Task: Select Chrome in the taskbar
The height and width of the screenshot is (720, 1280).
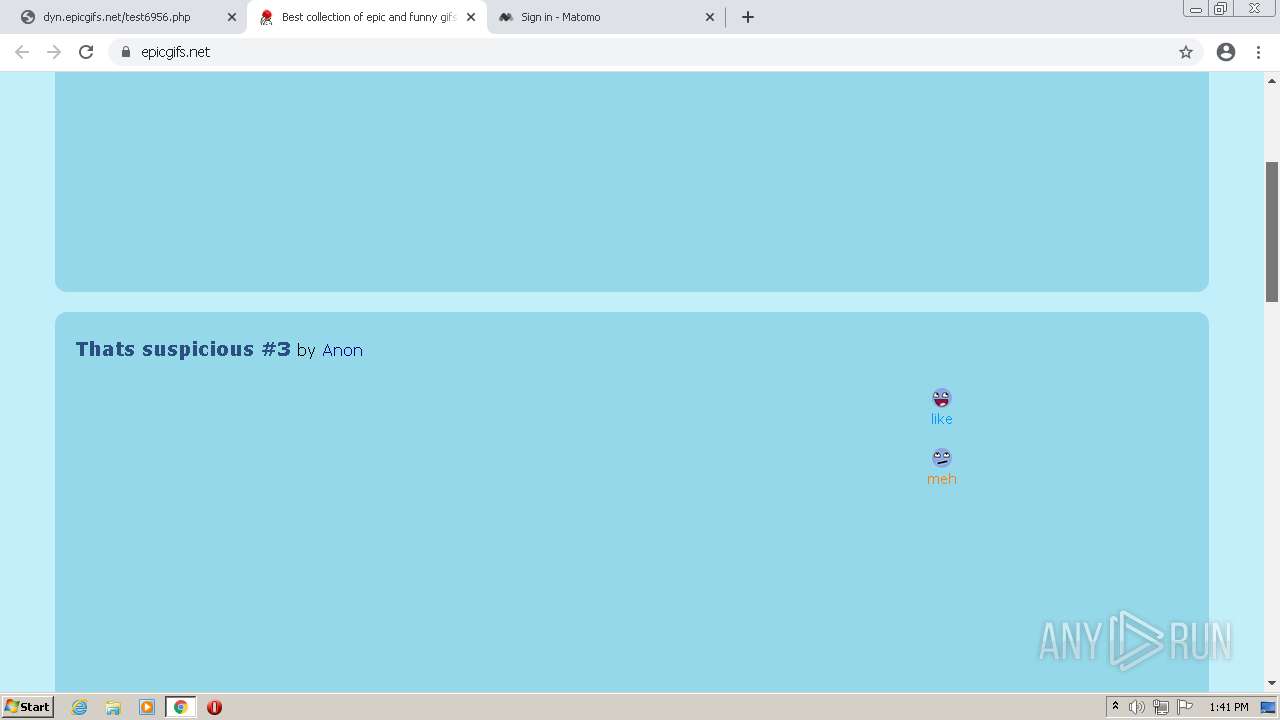Action: [x=181, y=707]
